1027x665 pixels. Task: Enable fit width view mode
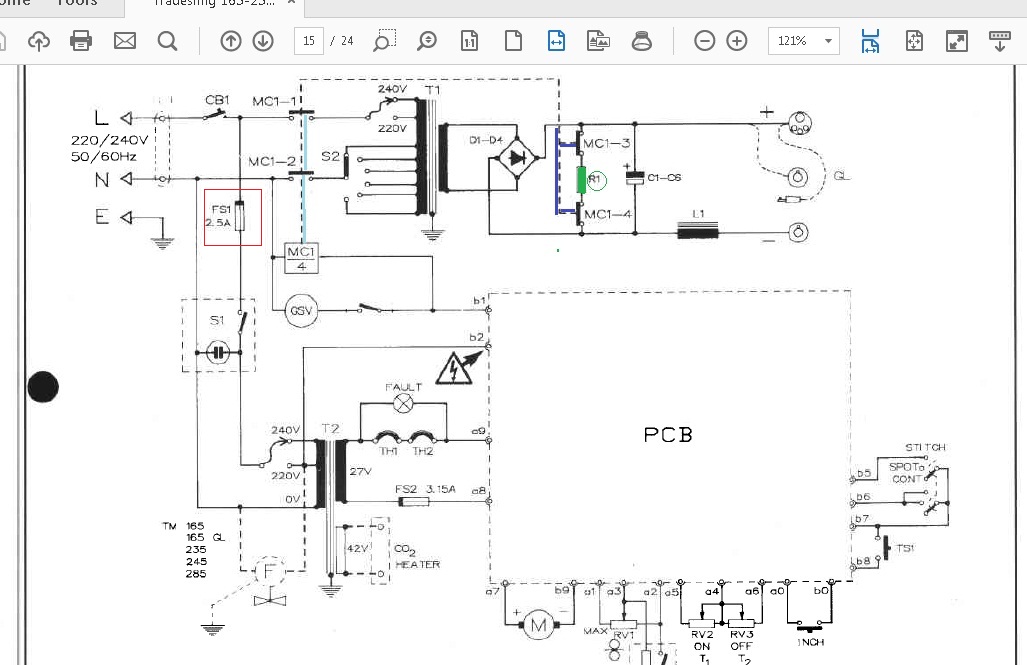pos(556,41)
